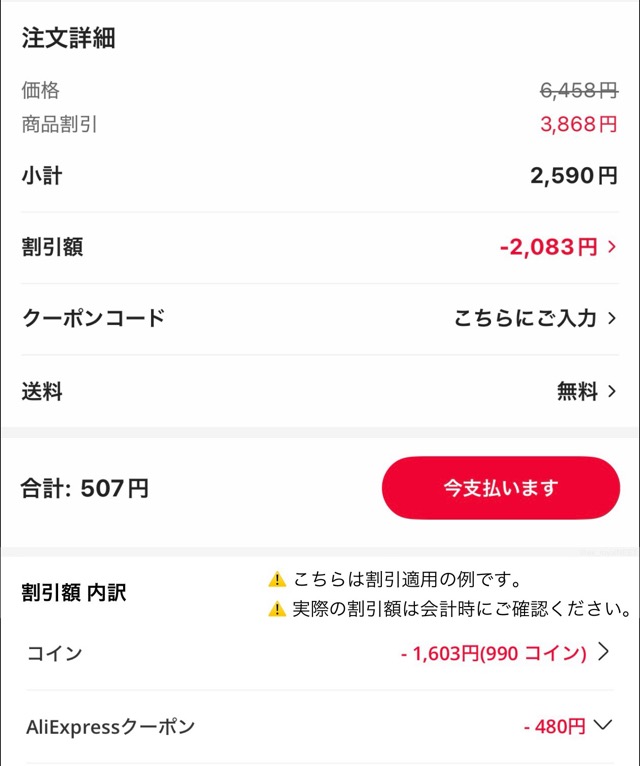
Task: Tap the chevron beside 無料 shipping
Action: pos(612,391)
